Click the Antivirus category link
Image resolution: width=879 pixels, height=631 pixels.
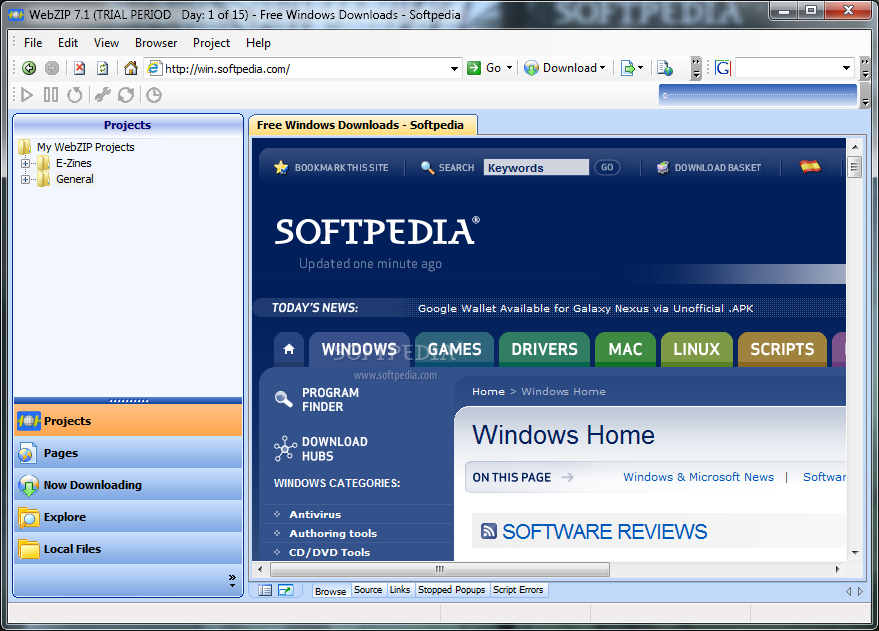tap(315, 514)
